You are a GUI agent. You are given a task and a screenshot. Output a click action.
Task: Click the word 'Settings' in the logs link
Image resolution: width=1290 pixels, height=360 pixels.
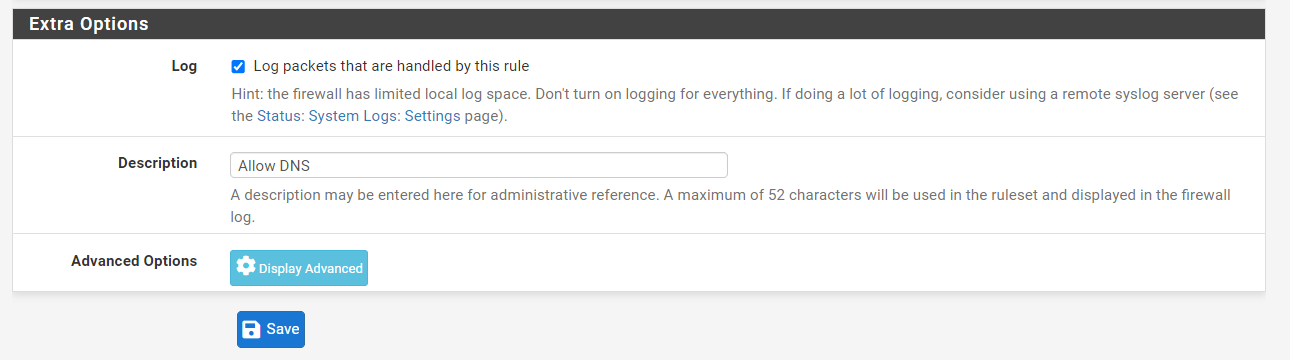tap(432, 116)
